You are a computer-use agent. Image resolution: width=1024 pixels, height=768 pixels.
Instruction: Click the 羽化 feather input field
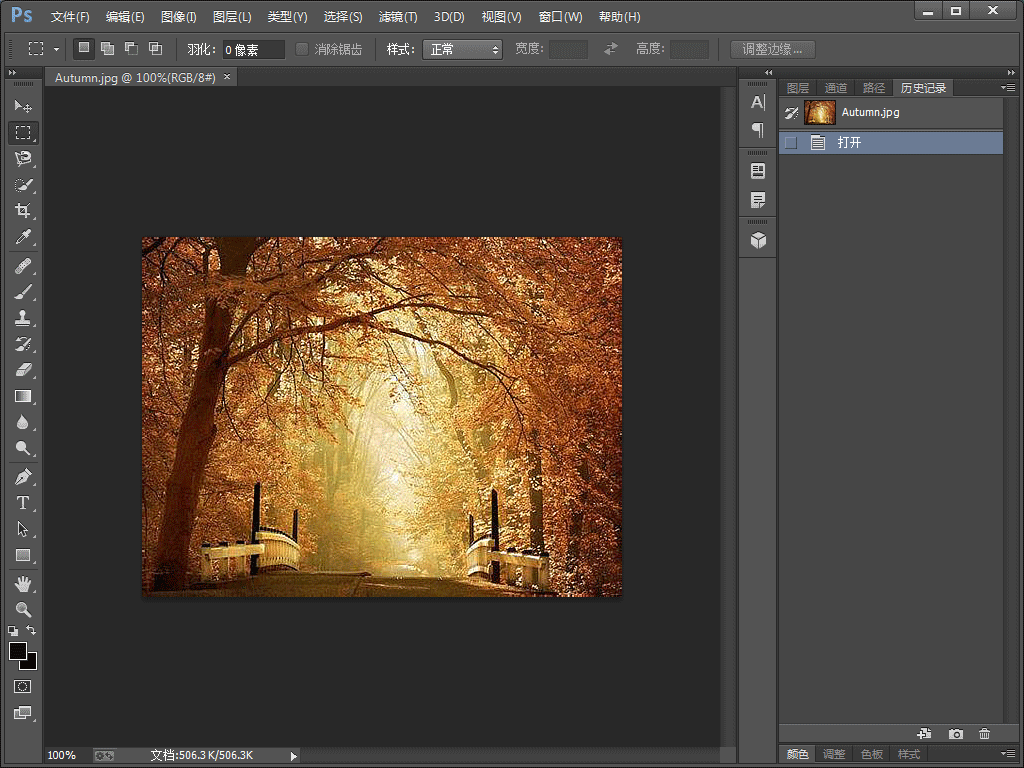click(253, 50)
